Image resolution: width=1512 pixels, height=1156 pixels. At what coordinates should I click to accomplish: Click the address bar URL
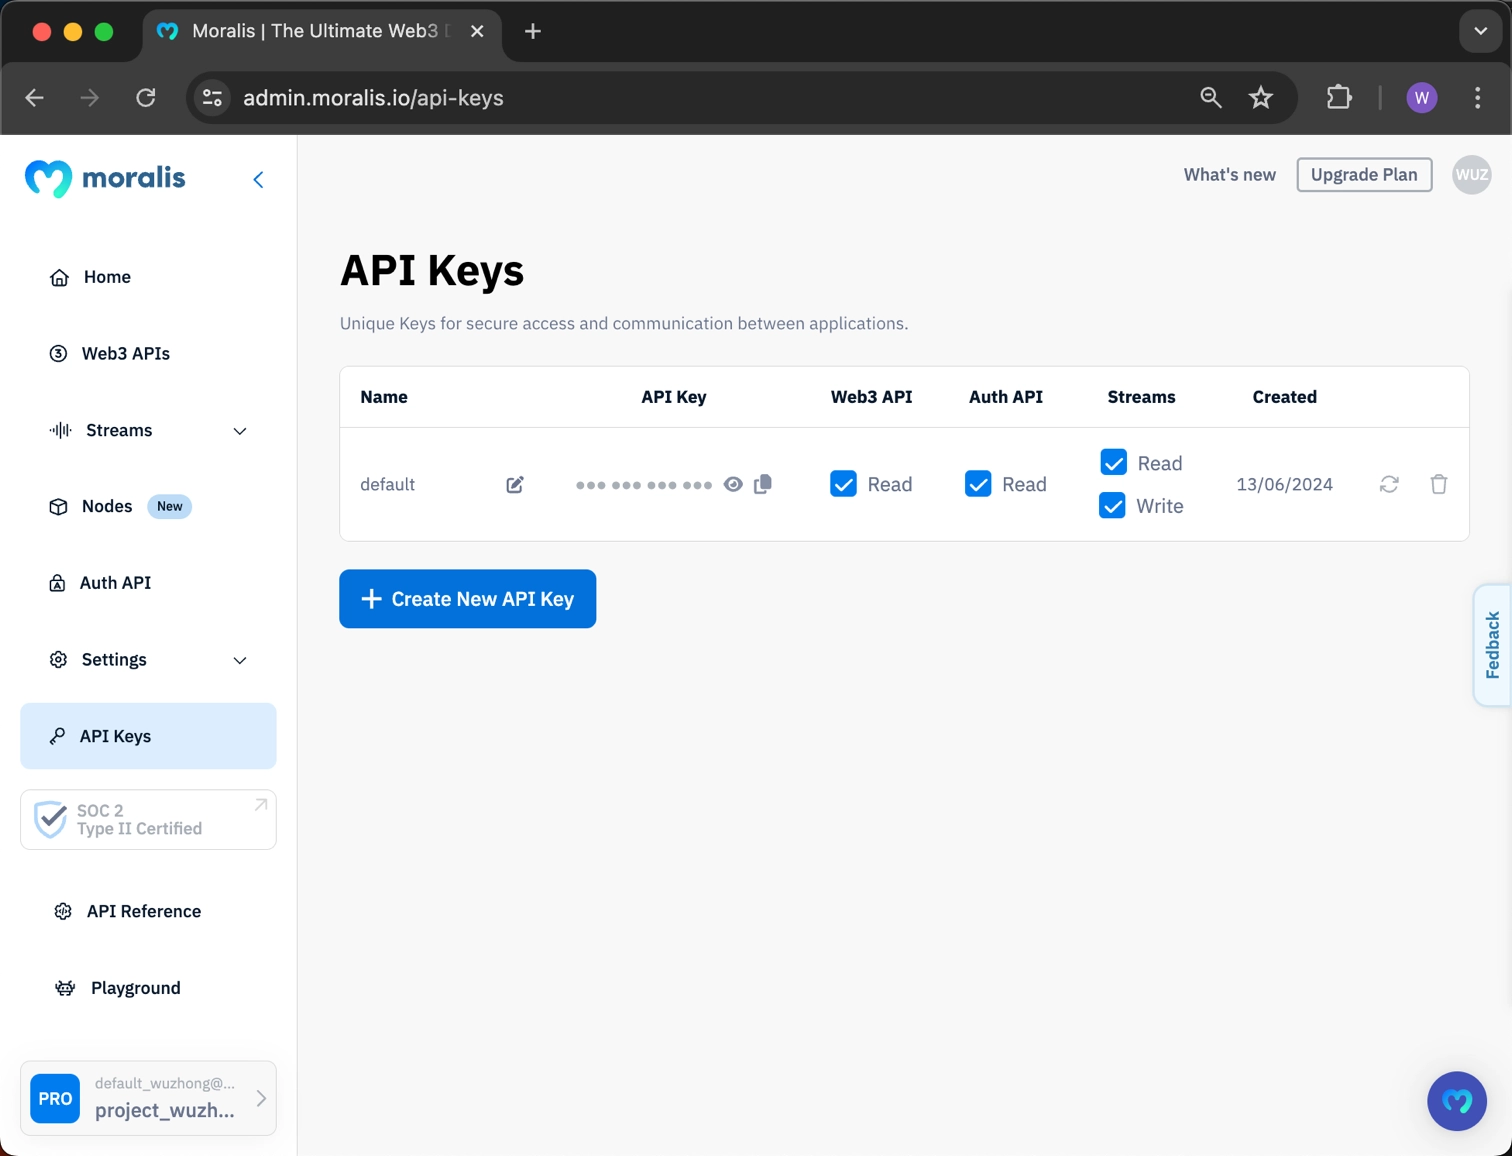[x=373, y=98]
